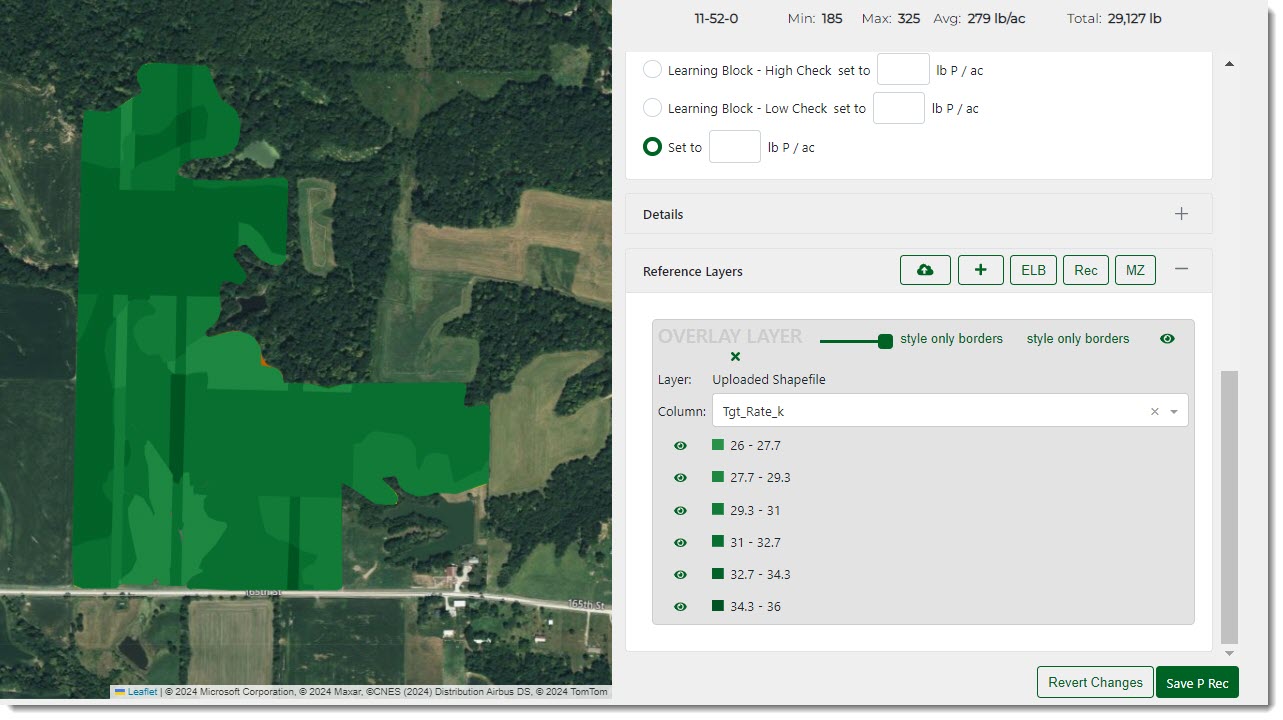This screenshot has height=720, width=1283.
Task: Remove overlay layer with green X
Action: (x=735, y=357)
